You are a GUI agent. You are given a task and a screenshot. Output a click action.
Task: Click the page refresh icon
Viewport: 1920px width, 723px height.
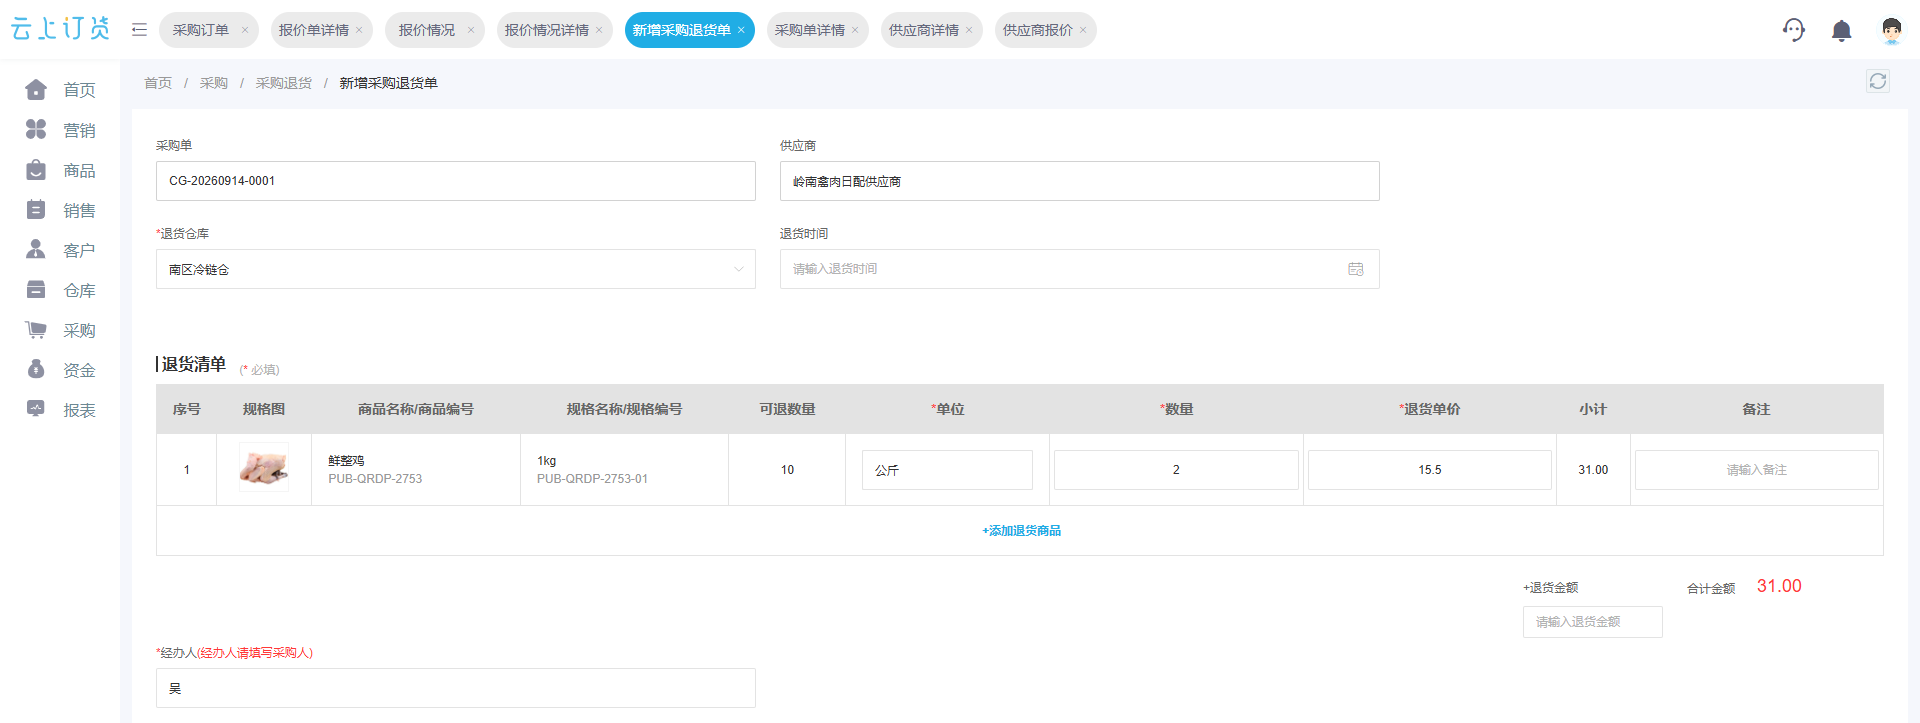(1877, 81)
